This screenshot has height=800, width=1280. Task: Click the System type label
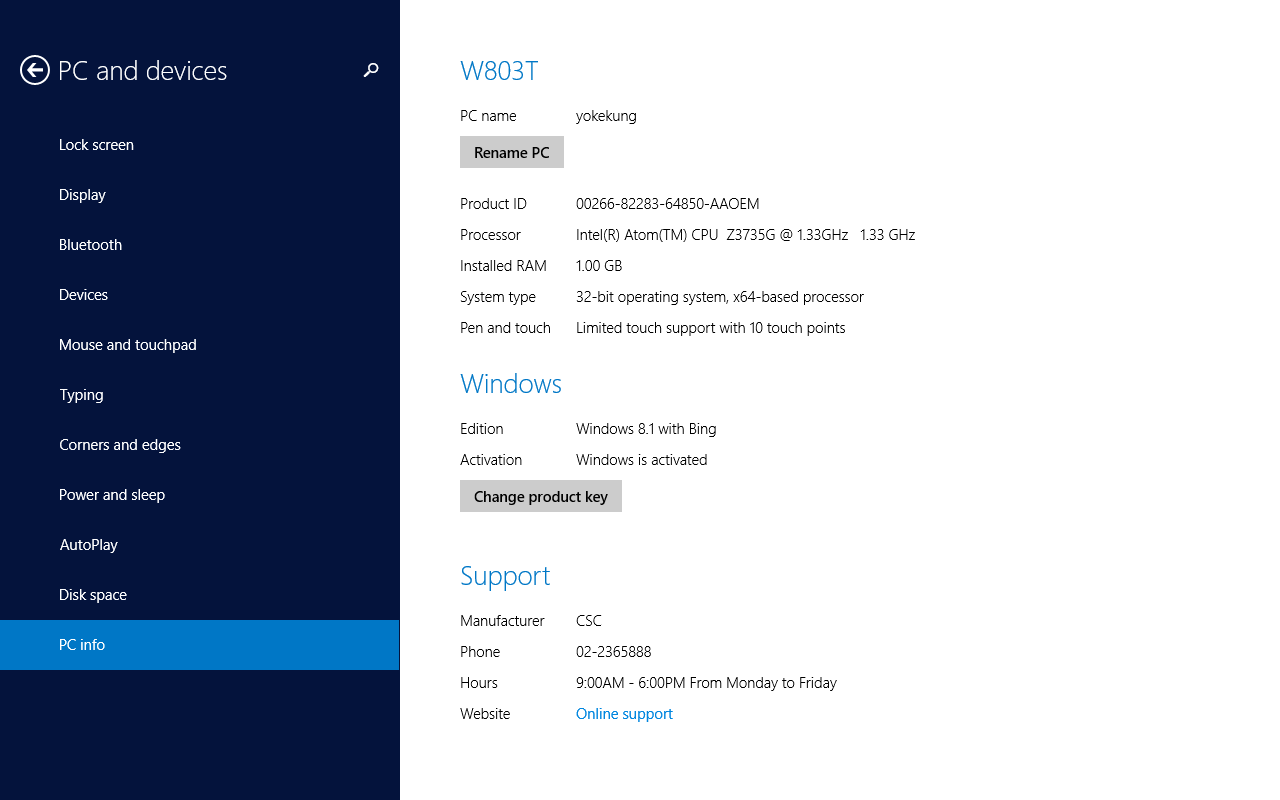pyautogui.click(x=498, y=297)
